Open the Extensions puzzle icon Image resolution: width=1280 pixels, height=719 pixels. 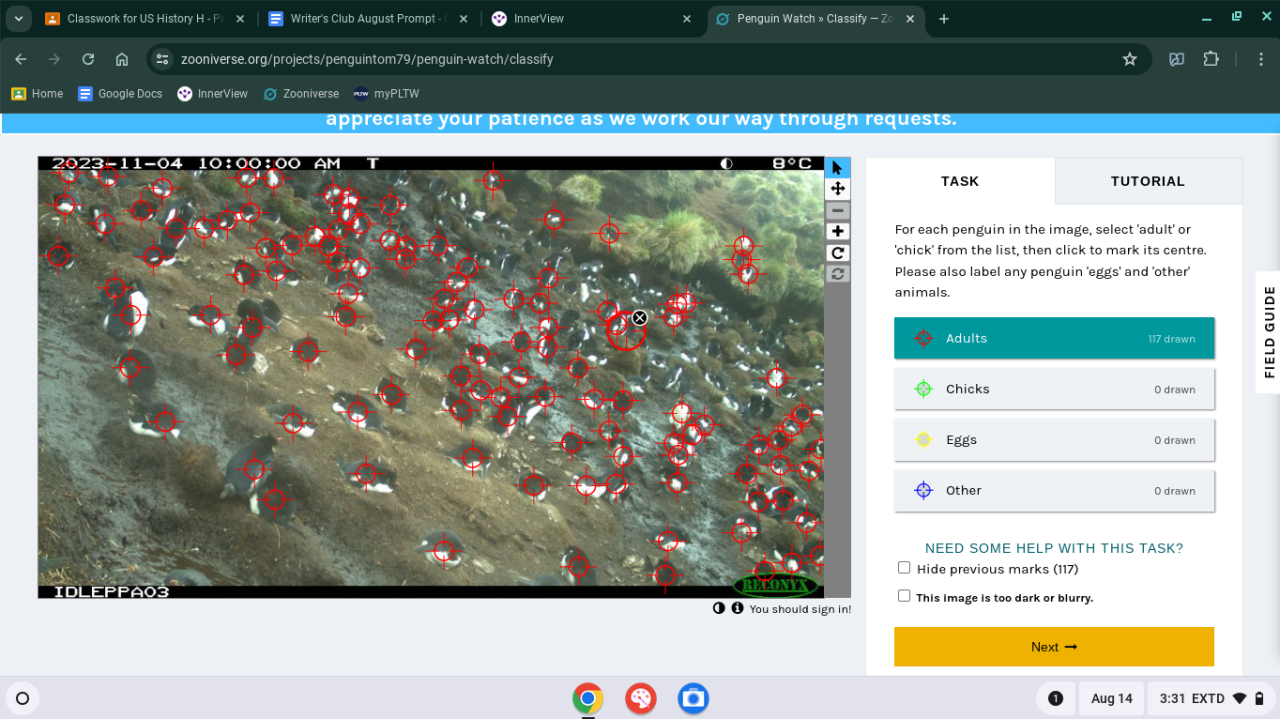tap(1211, 59)
